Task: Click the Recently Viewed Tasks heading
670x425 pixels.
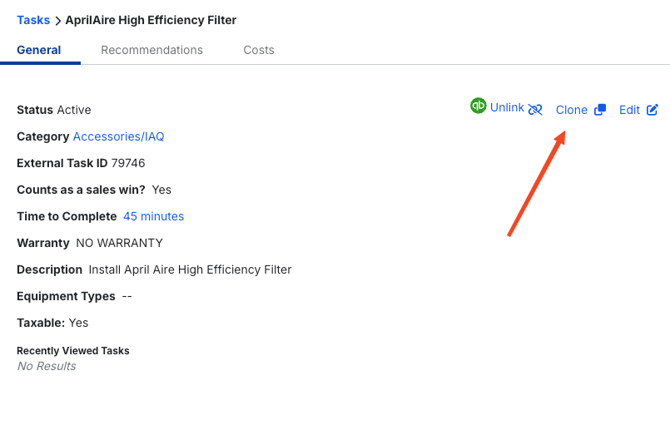Action: [x=73, y=351]
